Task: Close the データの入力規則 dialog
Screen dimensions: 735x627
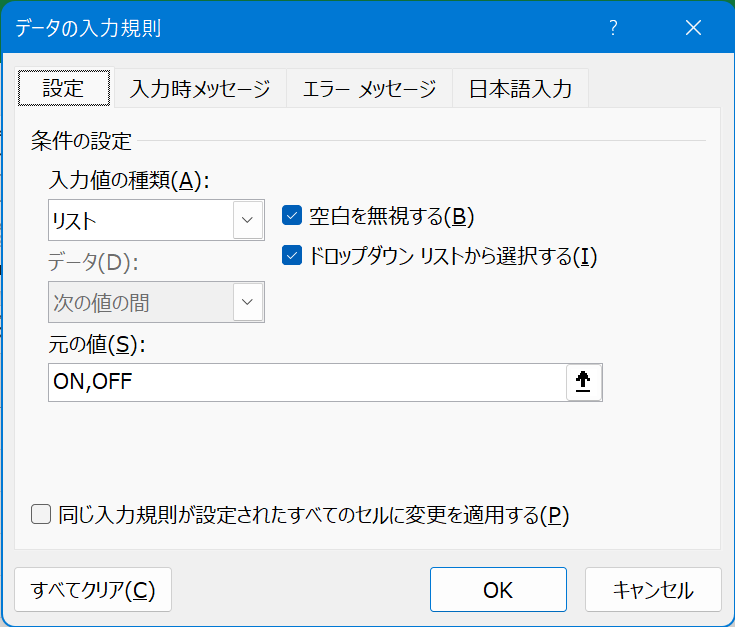Action: 693,28
